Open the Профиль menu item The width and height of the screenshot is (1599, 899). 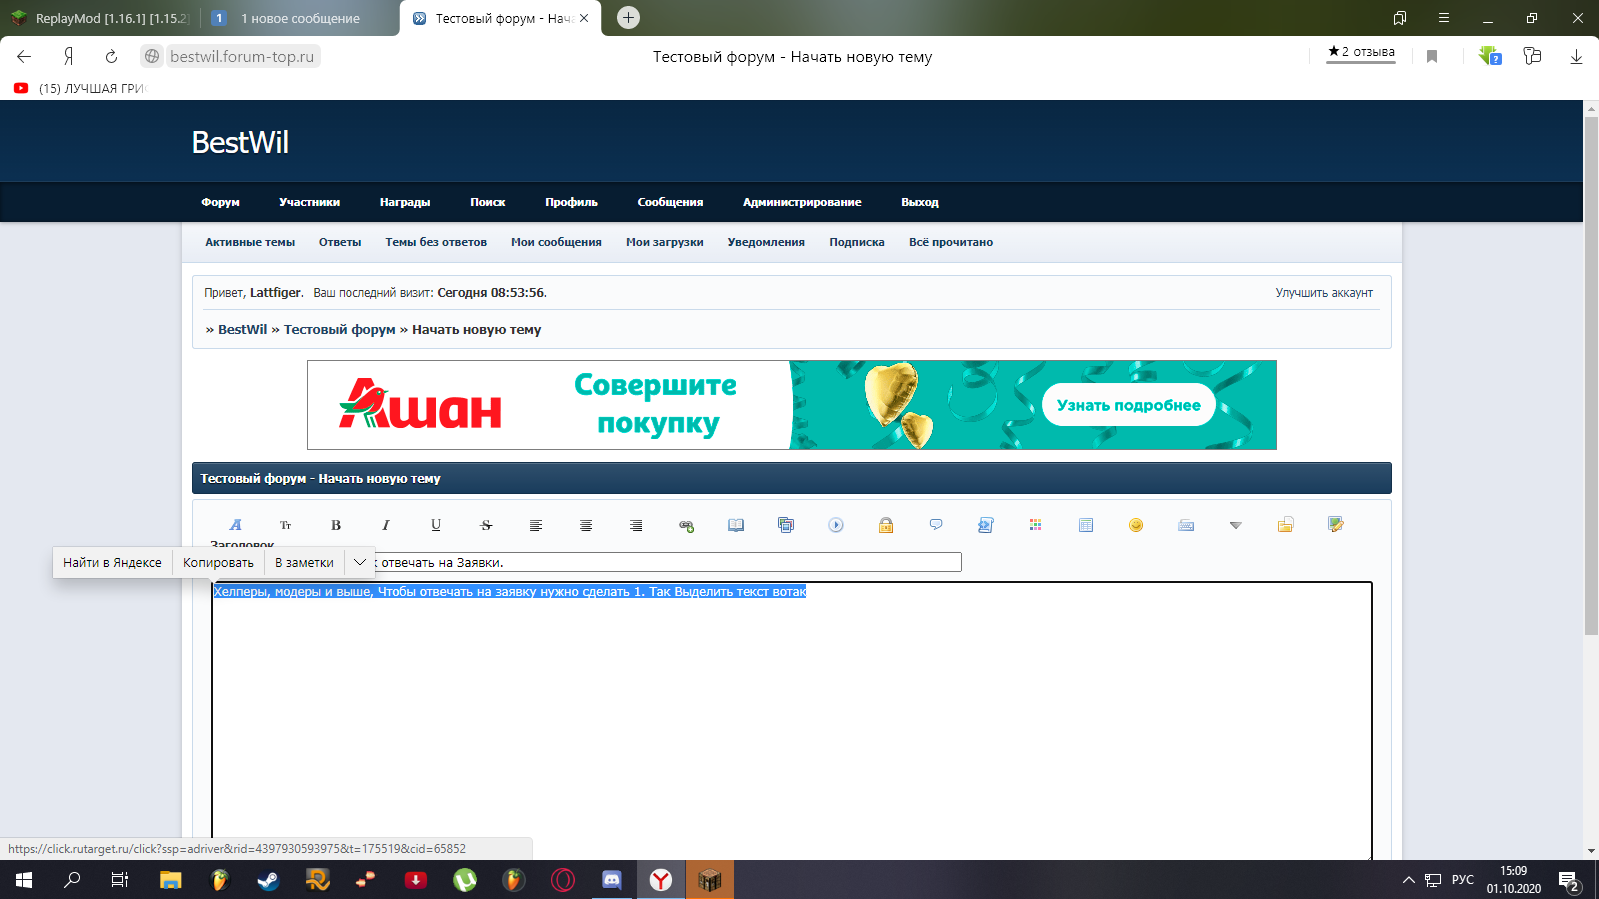571,202
